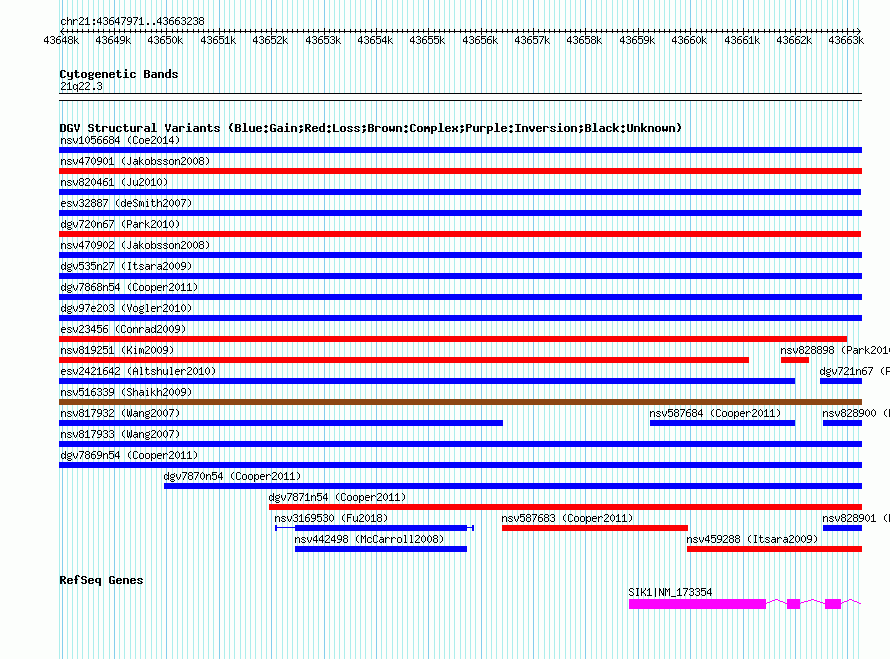
Task: Click the nsv3169530 (Fu2018) whiskered bar
Action: tap(375, 528)
